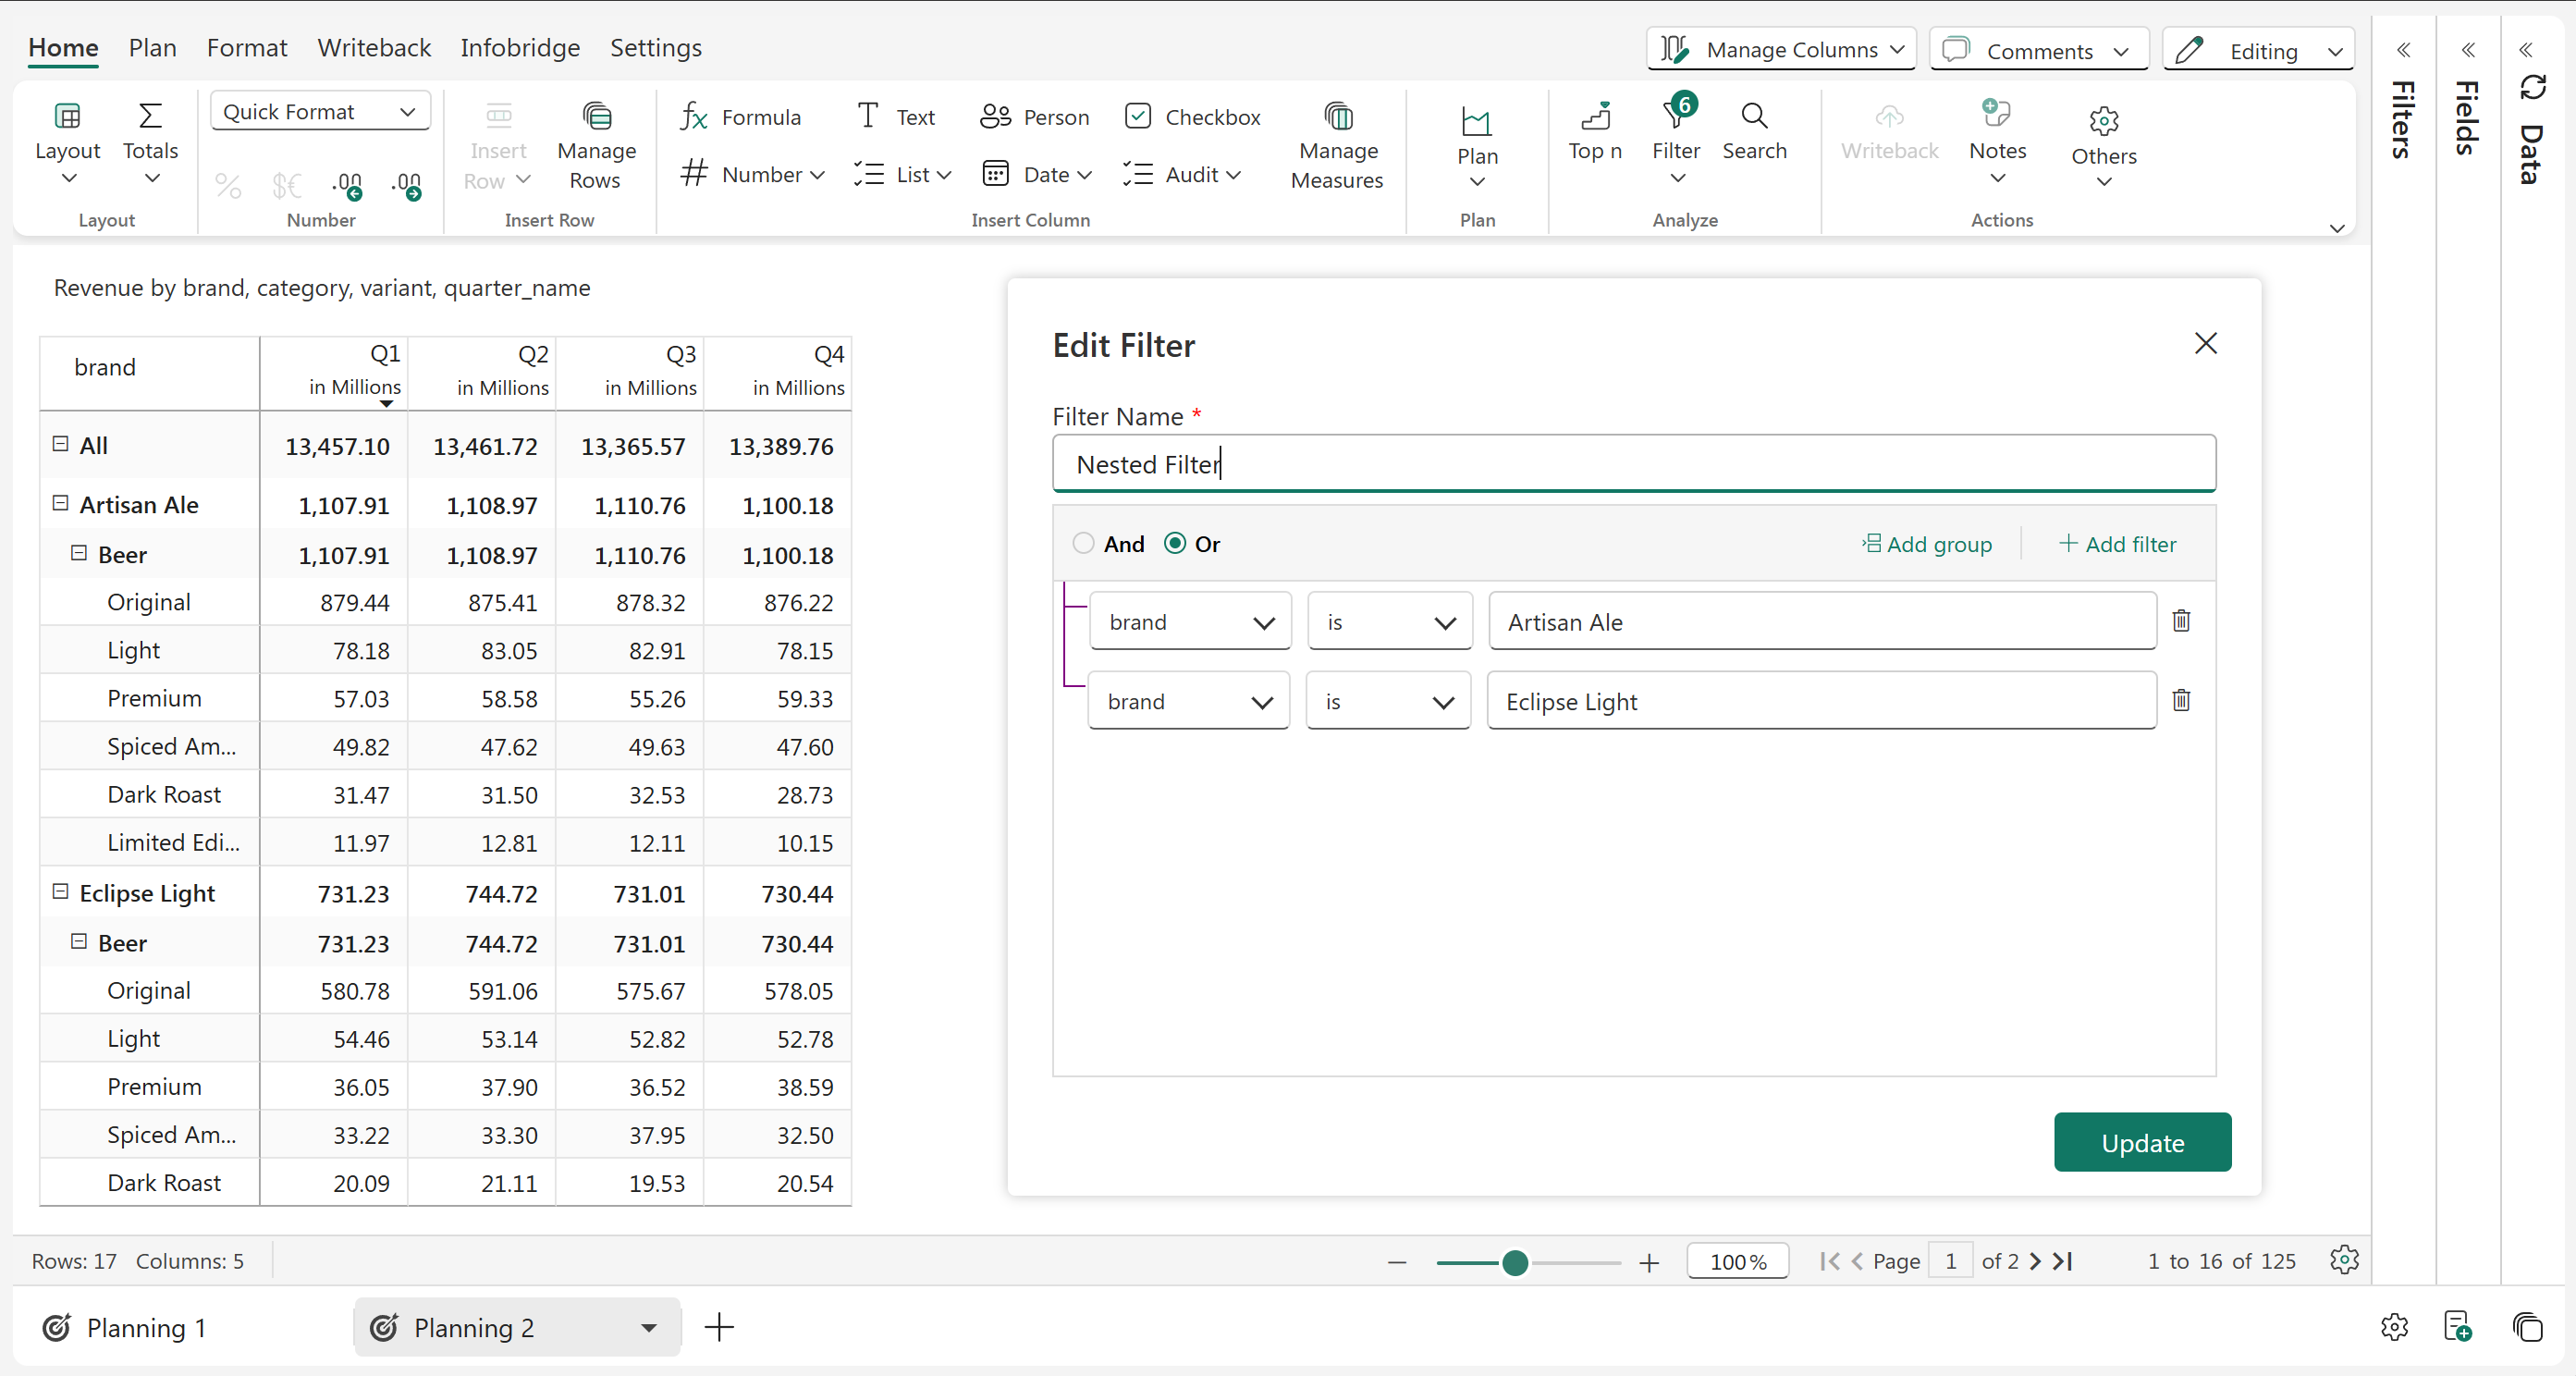Open the Top n analysis tool
2576x1376 pixels.
click(x=1594, y=131)
